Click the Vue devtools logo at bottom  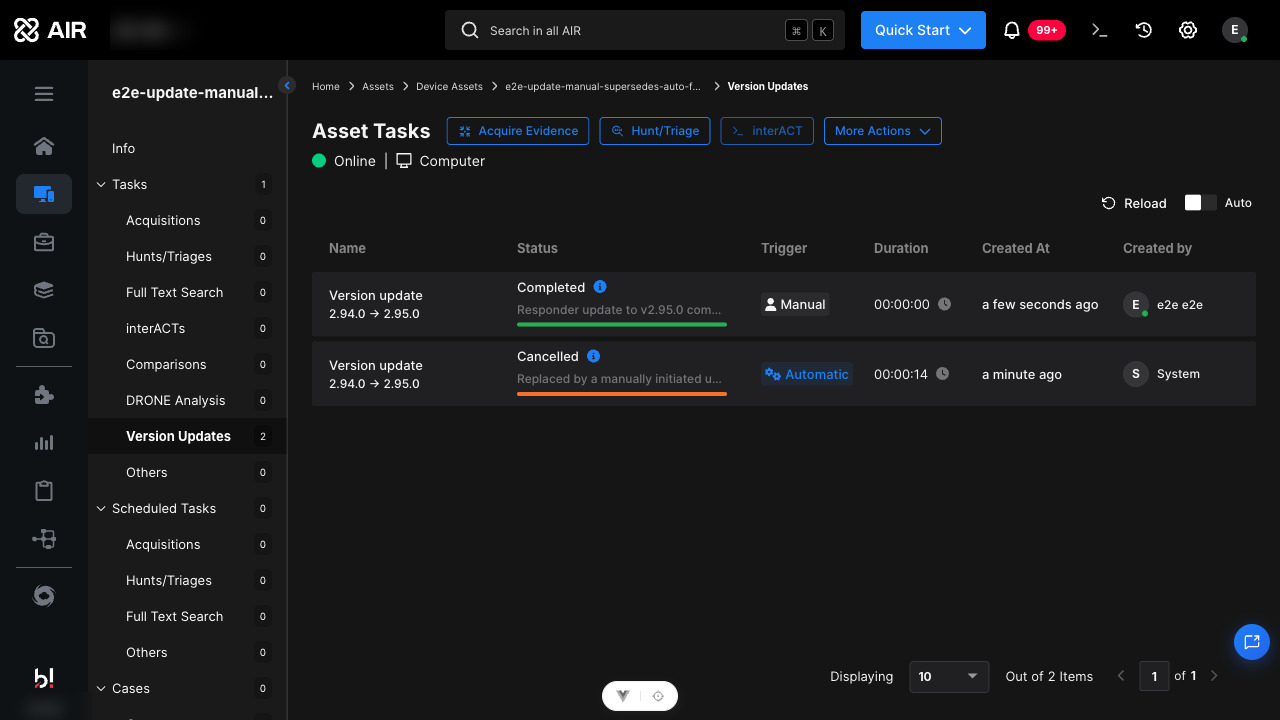point(623,696)
